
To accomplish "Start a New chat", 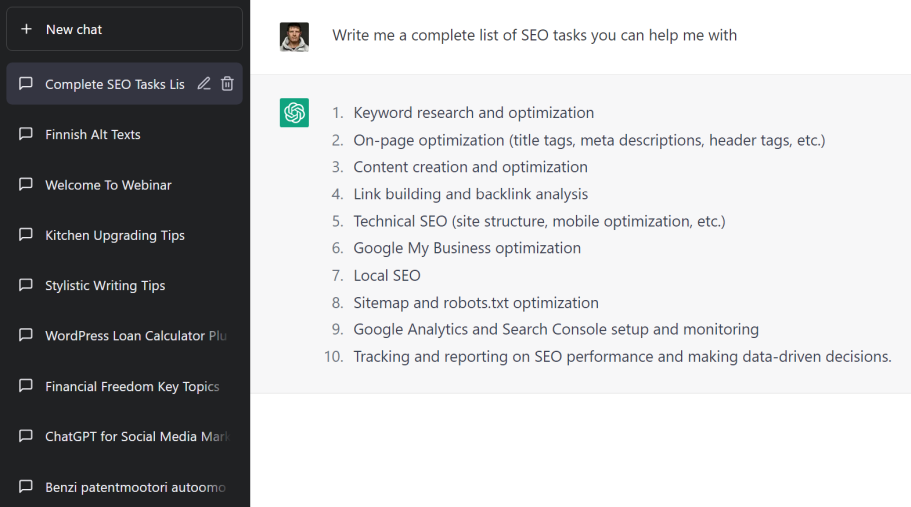I will tap(124, 29).
